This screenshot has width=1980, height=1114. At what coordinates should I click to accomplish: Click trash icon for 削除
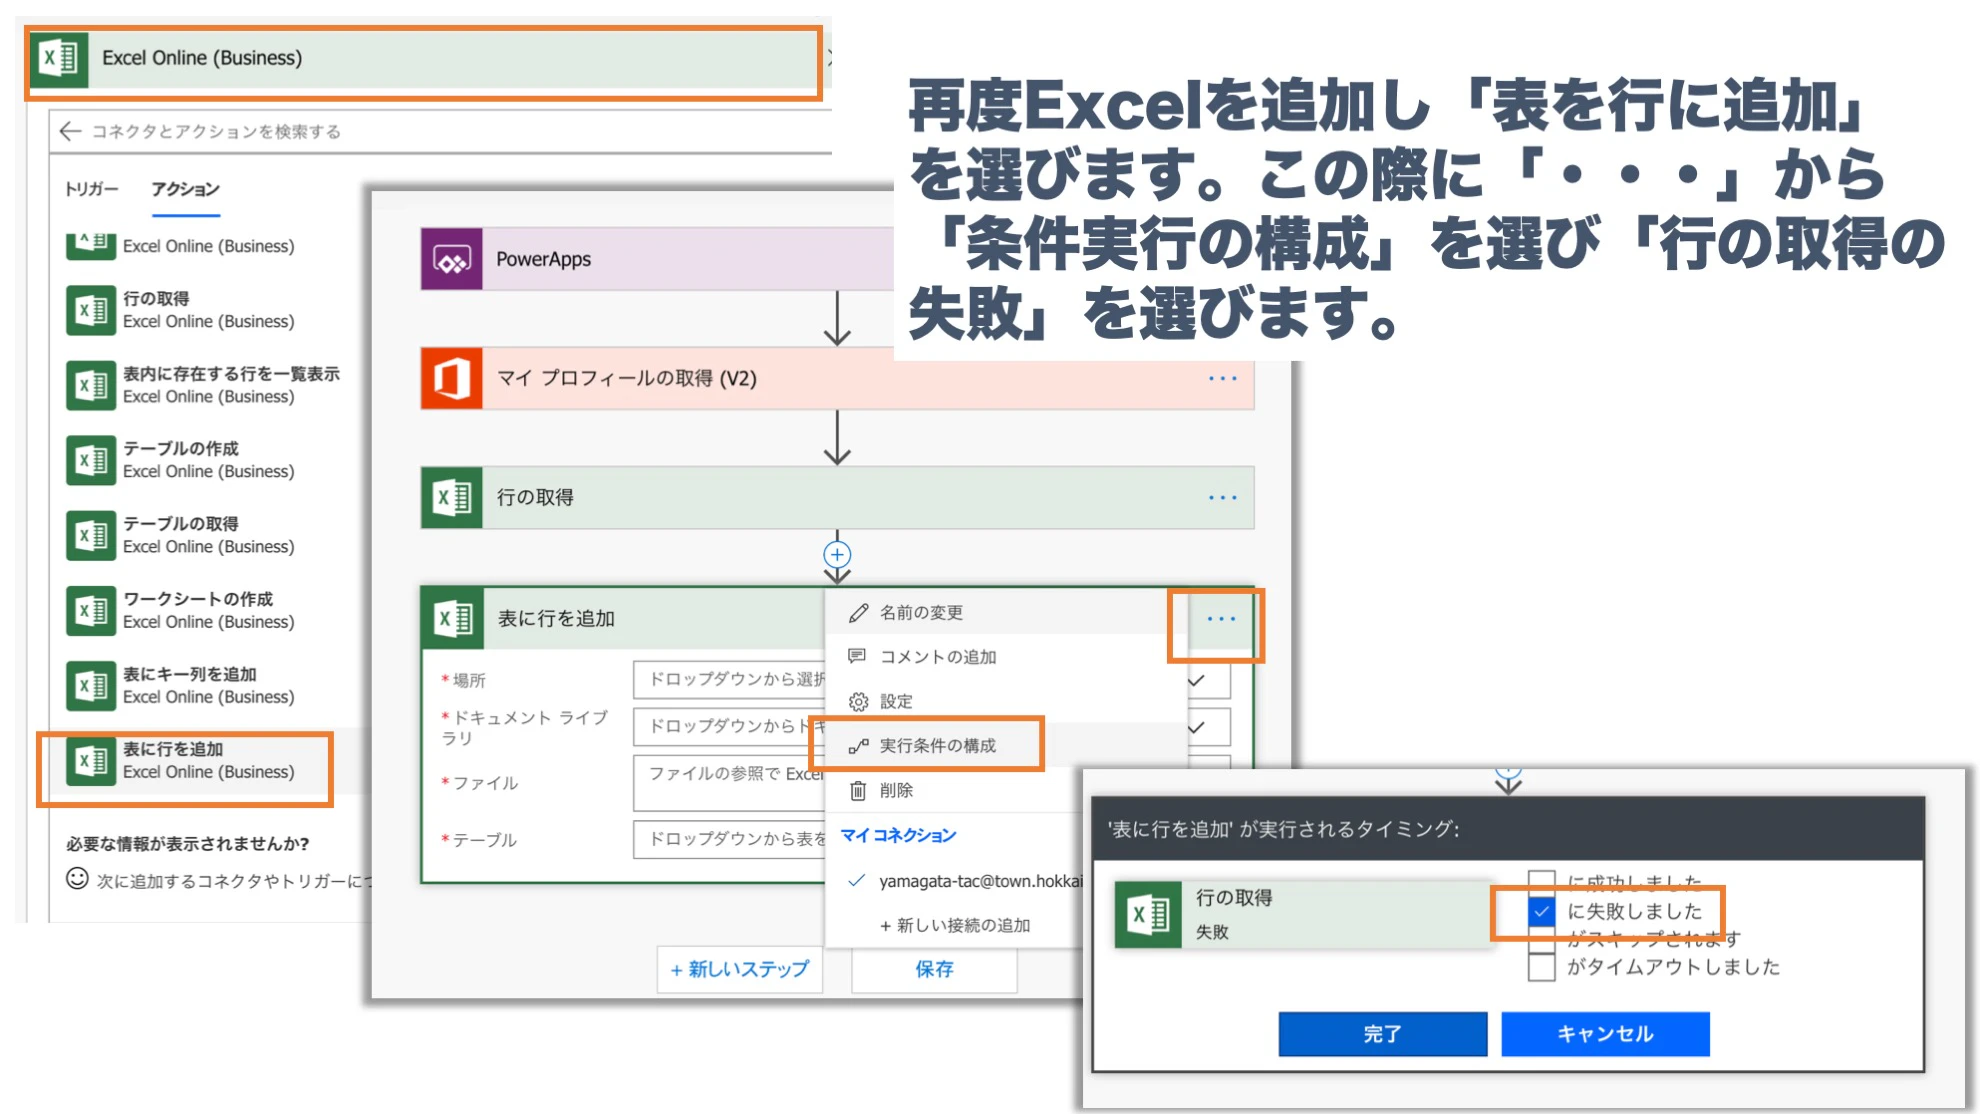(x=858, y=791)
